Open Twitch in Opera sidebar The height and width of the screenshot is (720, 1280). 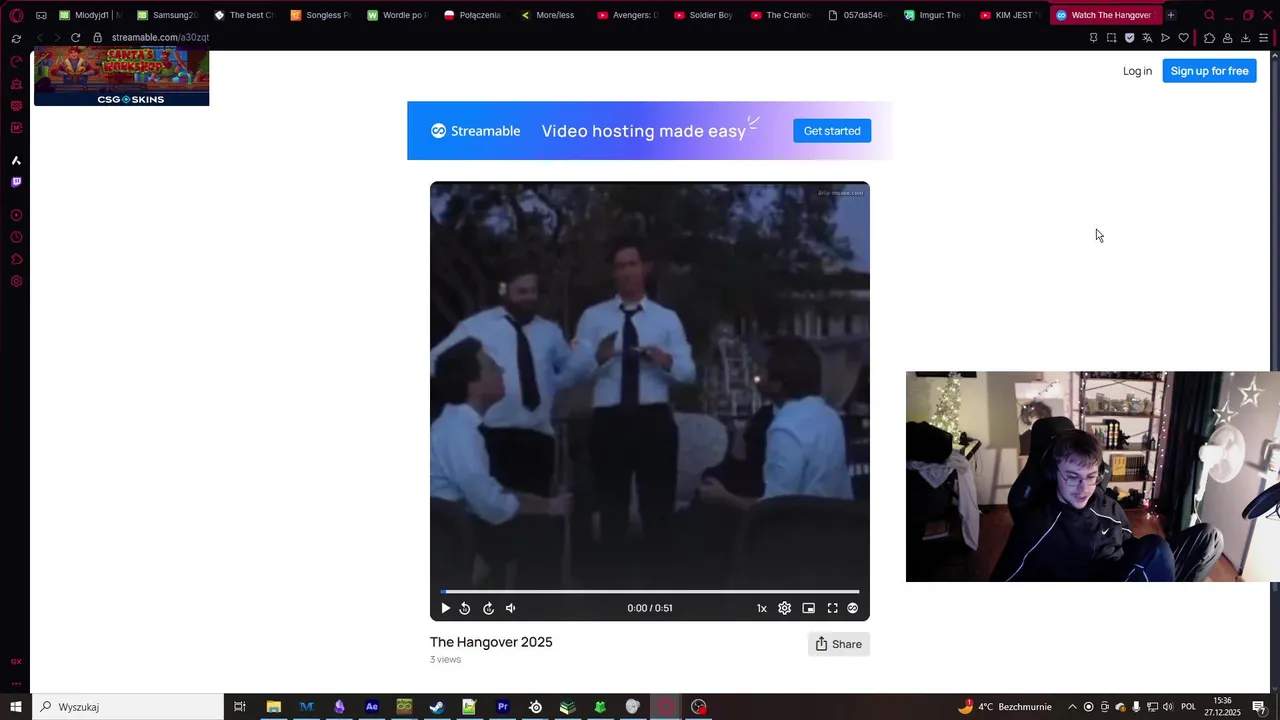pos(16,182)
